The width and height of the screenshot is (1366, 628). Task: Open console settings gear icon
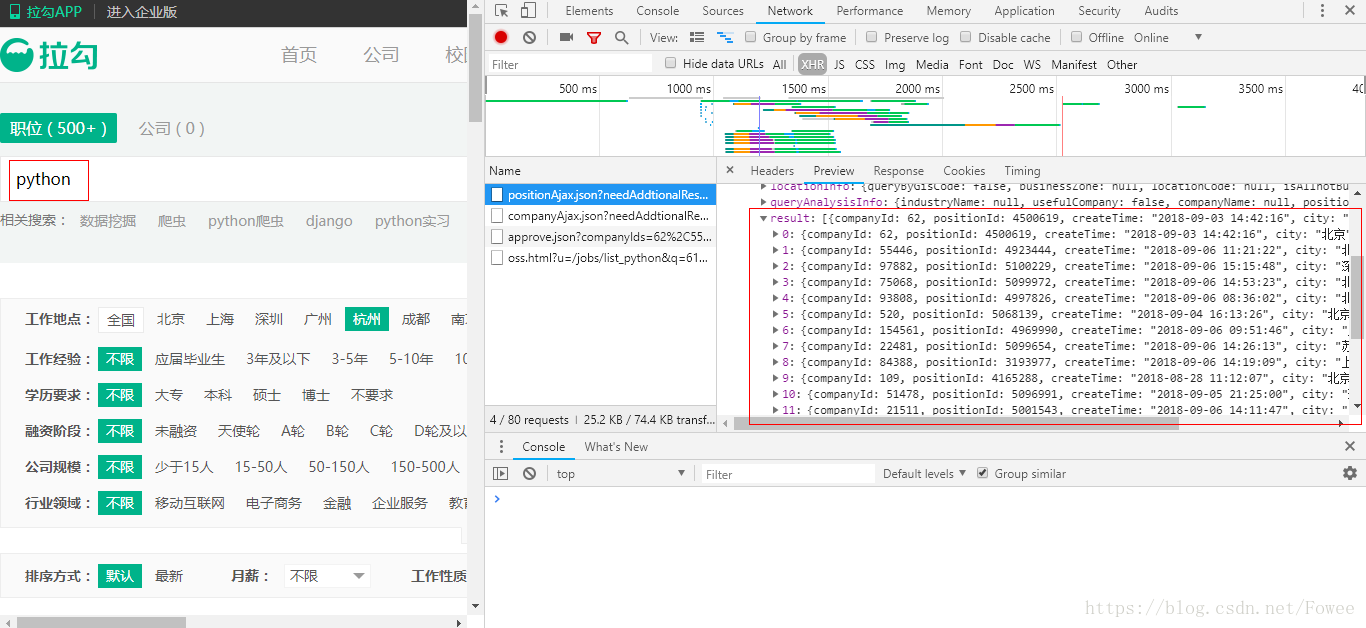pos(1350,473)
